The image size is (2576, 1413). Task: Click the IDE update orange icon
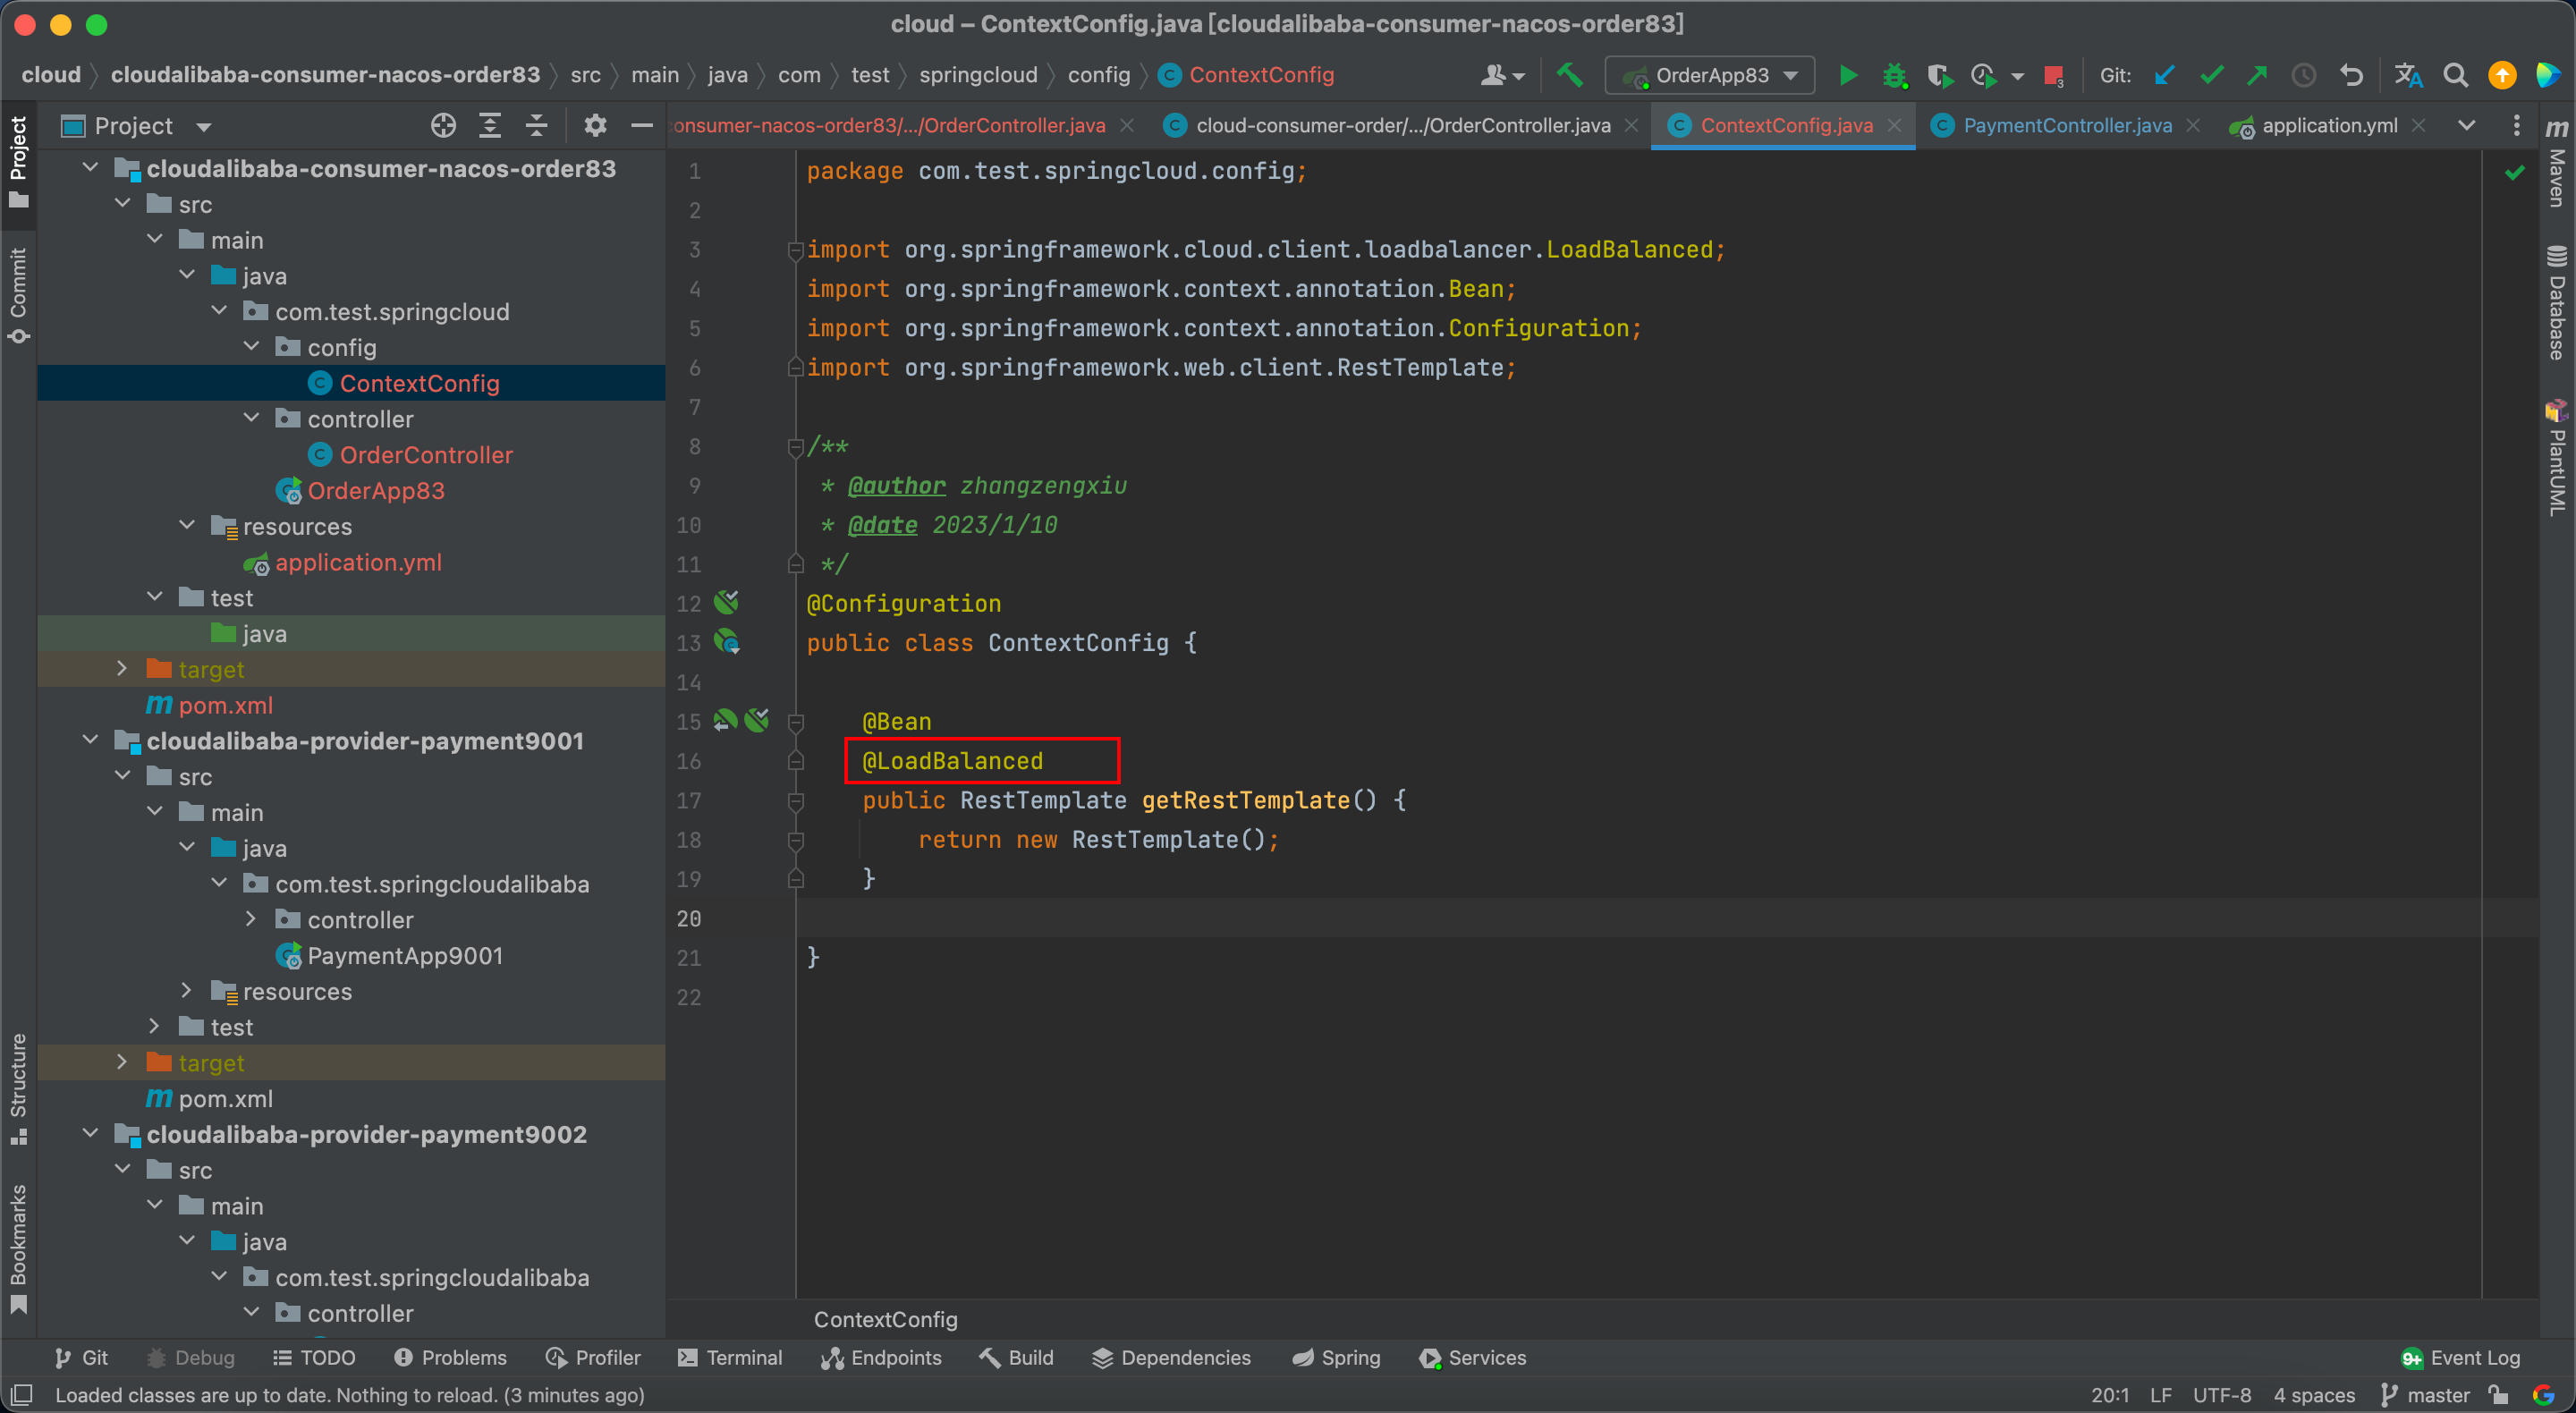2502,75
